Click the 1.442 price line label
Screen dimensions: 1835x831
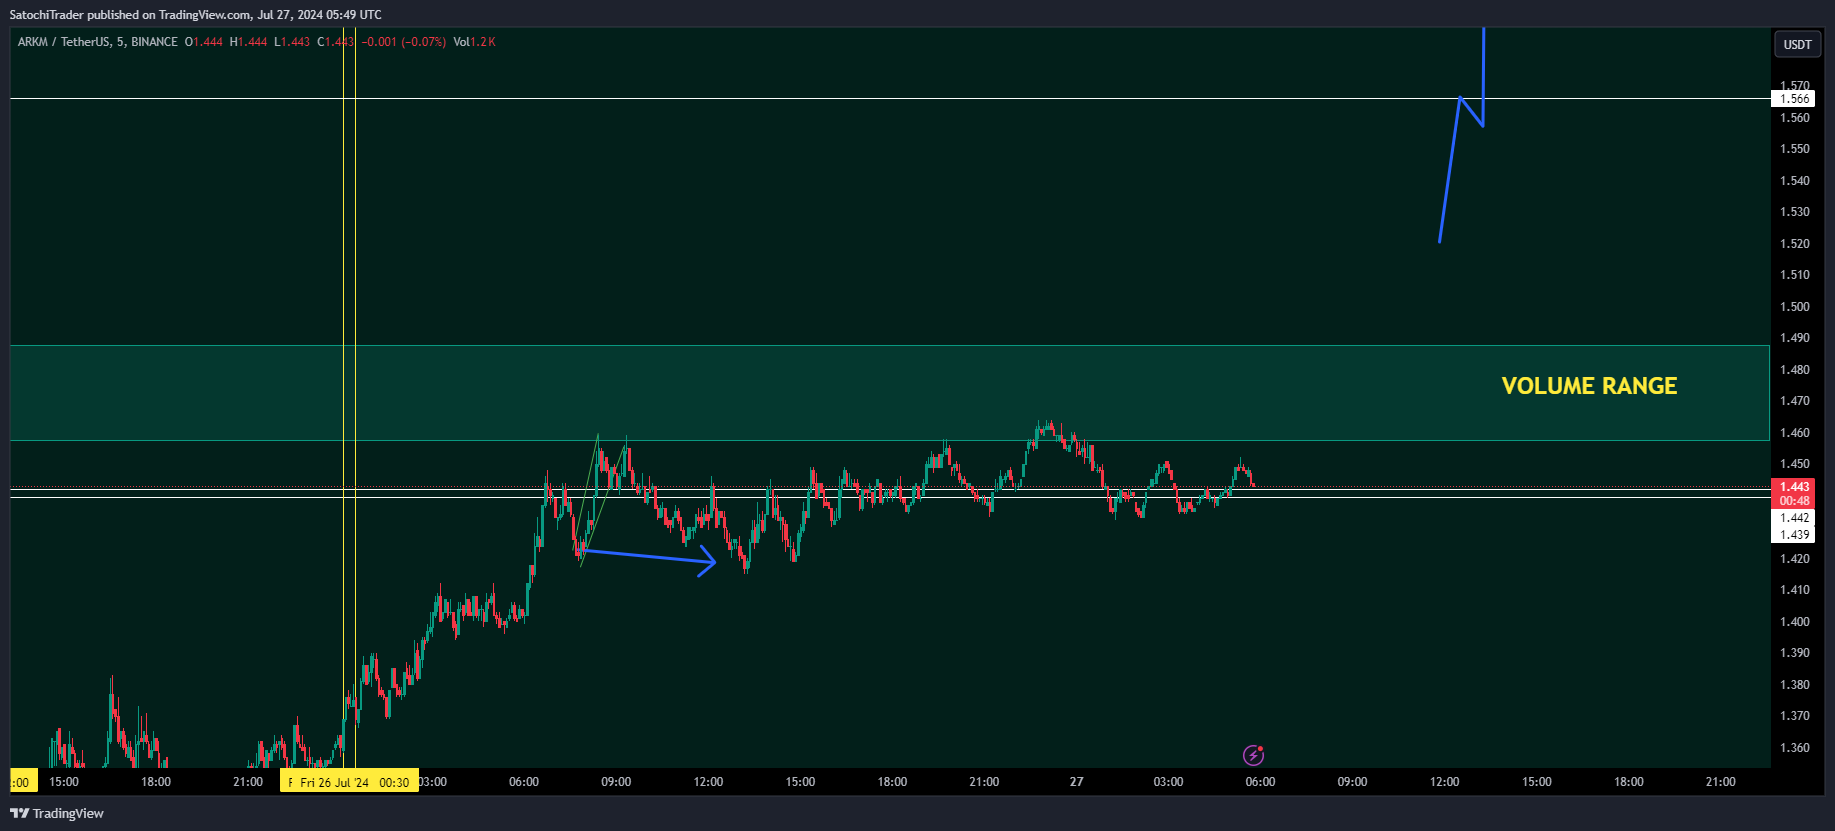(x=1794, y=518)
